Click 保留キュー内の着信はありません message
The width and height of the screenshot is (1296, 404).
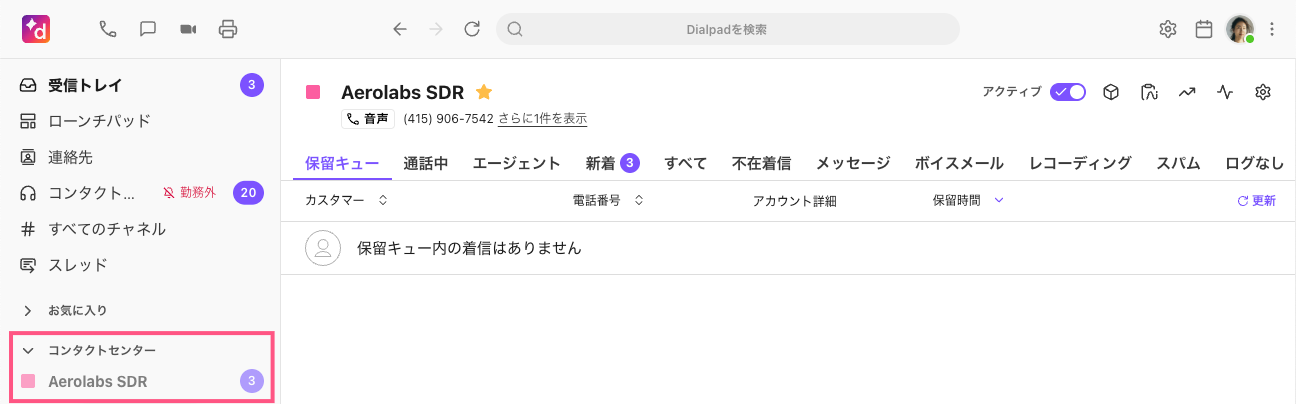click(469, 248)
